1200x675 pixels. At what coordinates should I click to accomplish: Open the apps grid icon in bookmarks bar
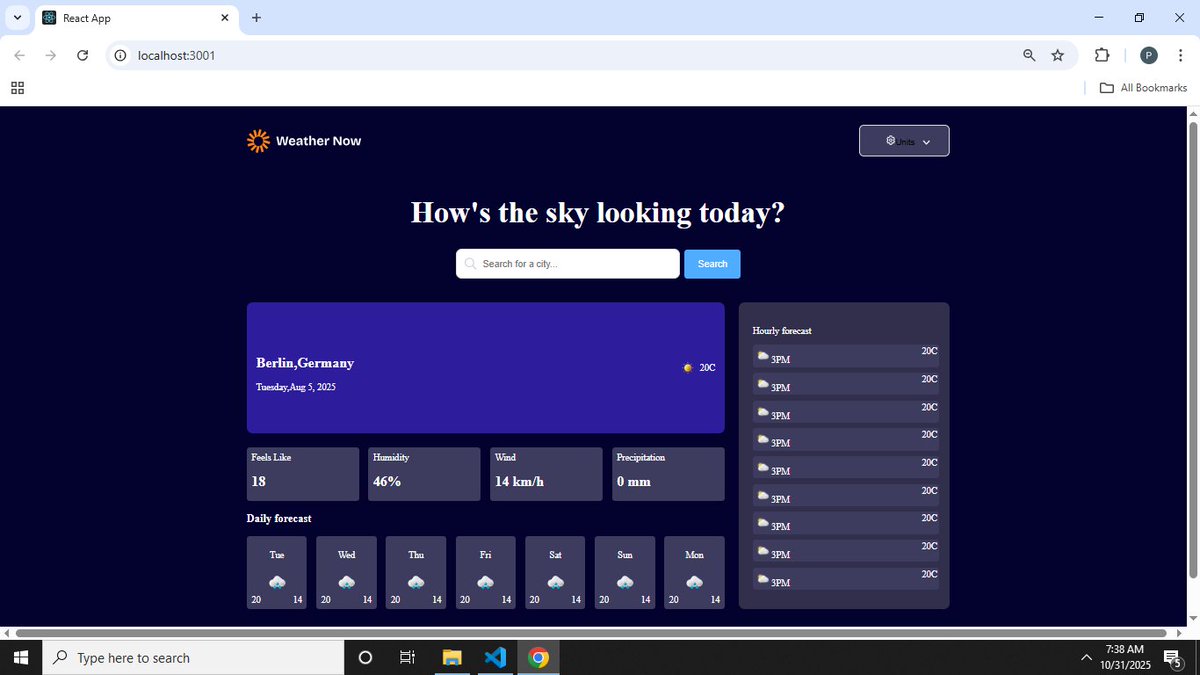[x=17, y=88]
